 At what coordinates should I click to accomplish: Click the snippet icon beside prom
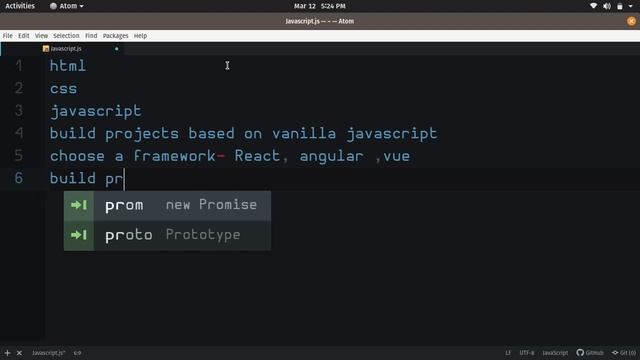(x=79, y=205)
